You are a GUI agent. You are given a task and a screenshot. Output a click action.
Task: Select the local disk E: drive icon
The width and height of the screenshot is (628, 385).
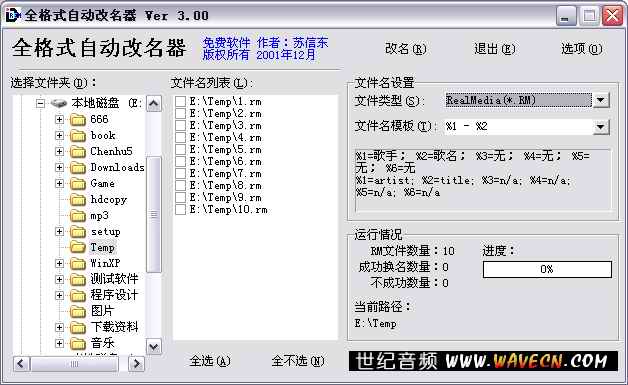point(59,103)
